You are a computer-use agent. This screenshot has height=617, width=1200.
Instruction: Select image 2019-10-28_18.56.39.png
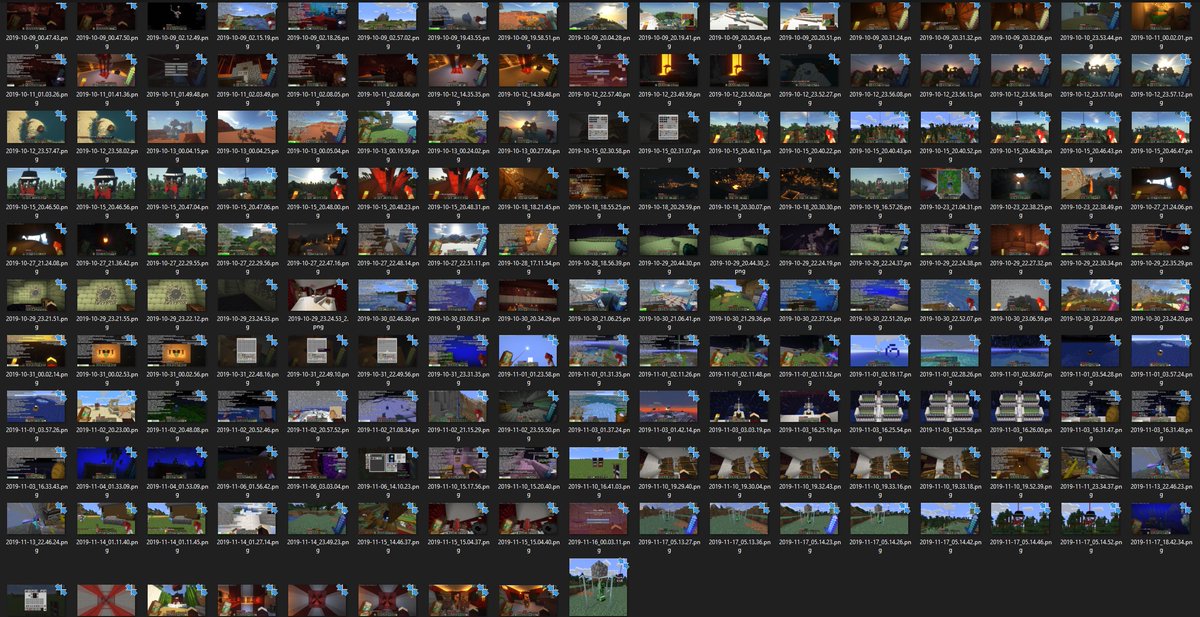pyautogui.click(x=598, y=239)
